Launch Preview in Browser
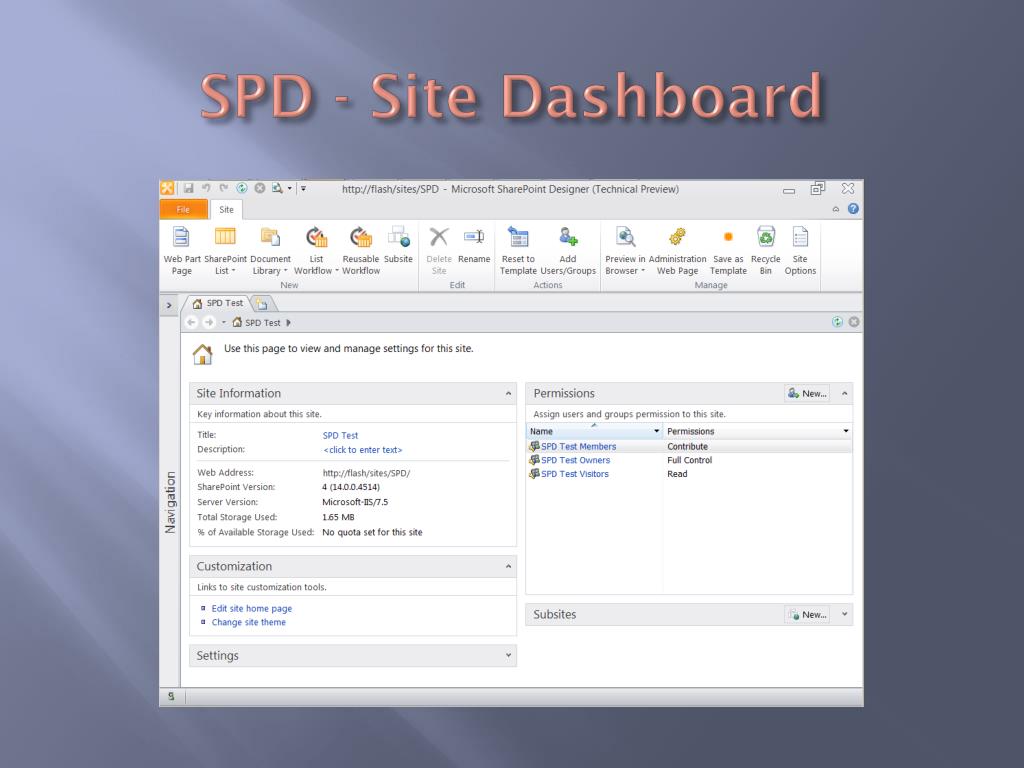The width and height of the screenshot is (1024, 768). pyautogui.click(x=625, y=251)
